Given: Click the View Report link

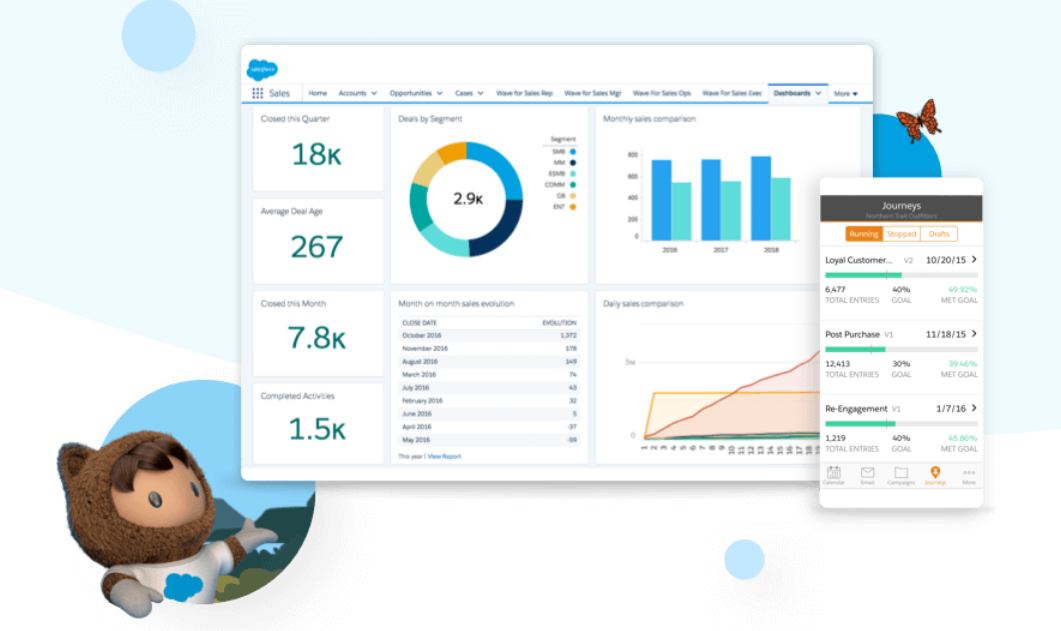Looking at the screenshot, I should click(444, 457).
